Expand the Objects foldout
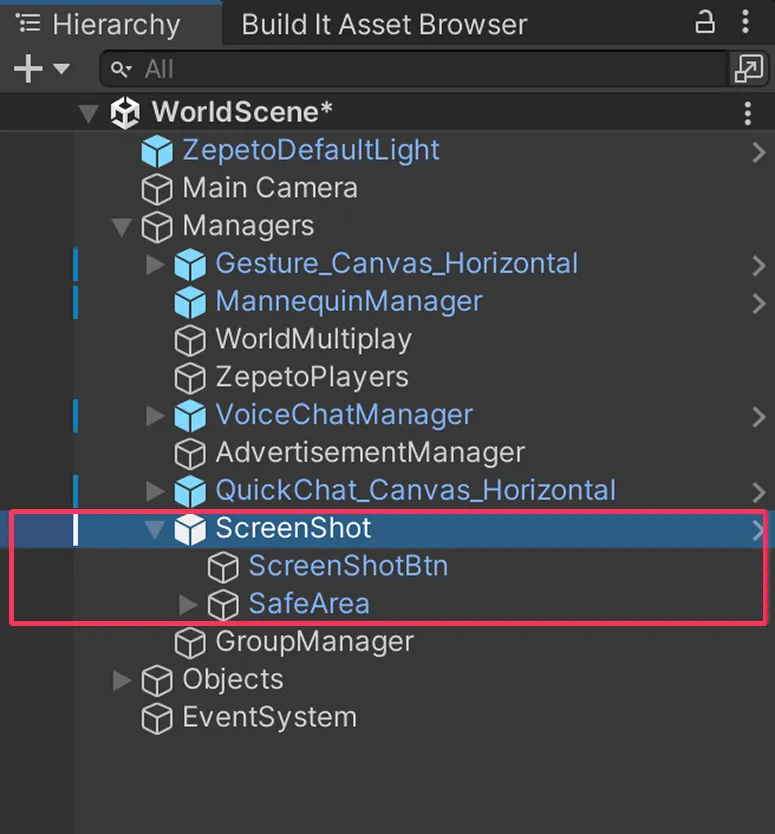The image size is (775, 834). pyautogui.click(x=122, y=680)
